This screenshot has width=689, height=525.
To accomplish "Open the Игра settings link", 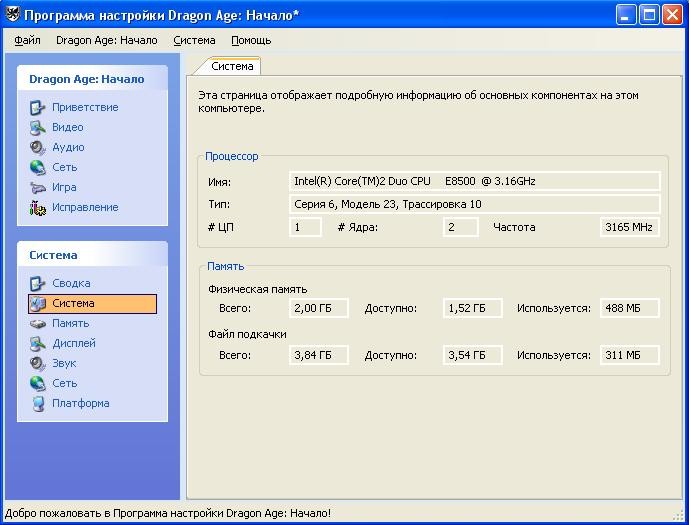I will [x=64, y=187].
